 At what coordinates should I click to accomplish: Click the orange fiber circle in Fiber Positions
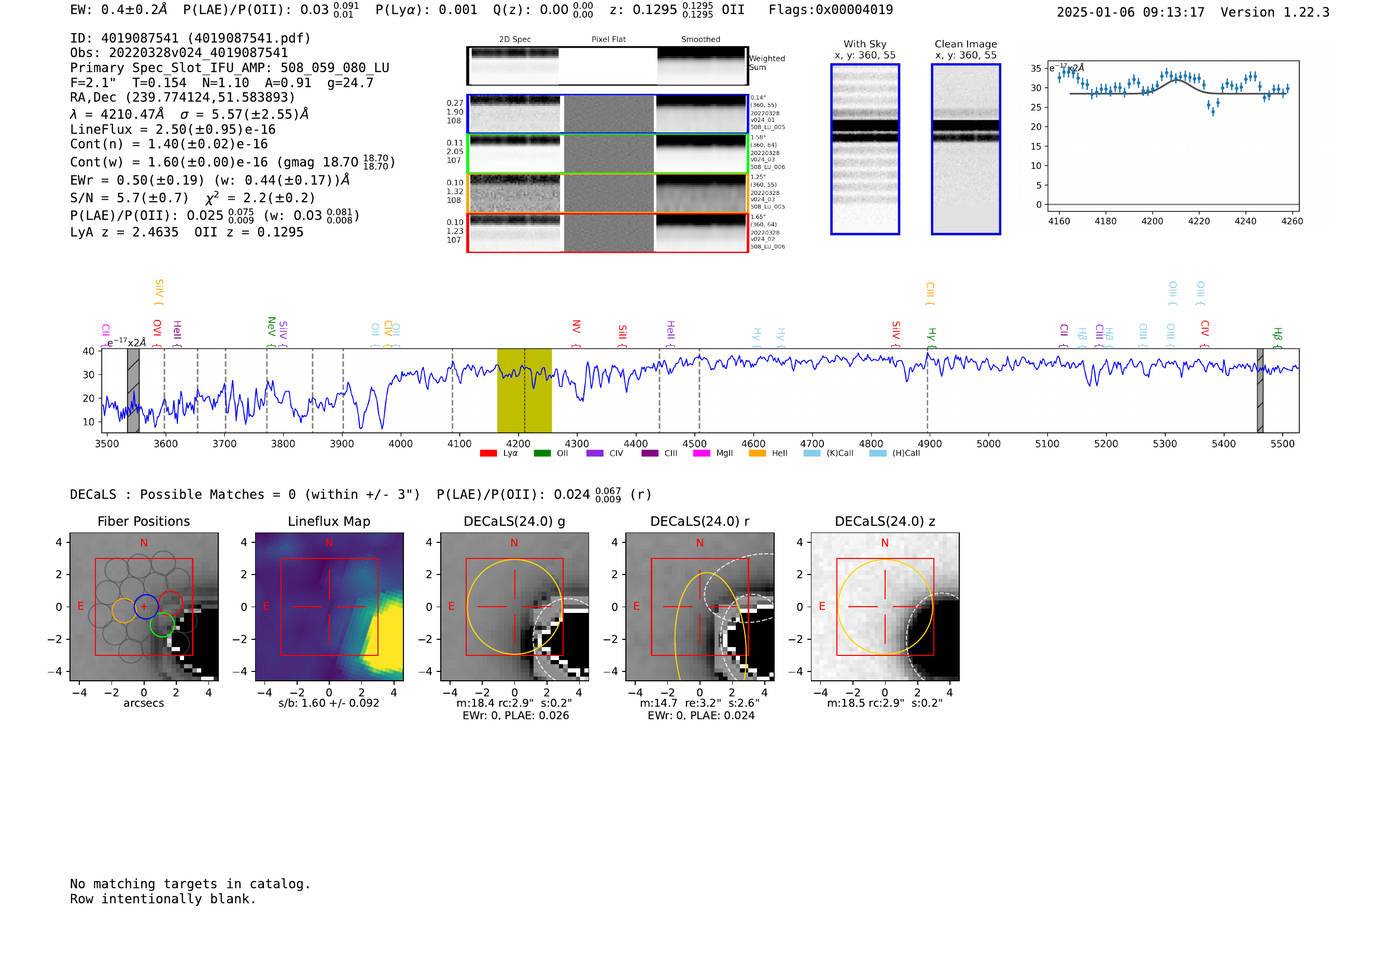[x=123, y=610]
